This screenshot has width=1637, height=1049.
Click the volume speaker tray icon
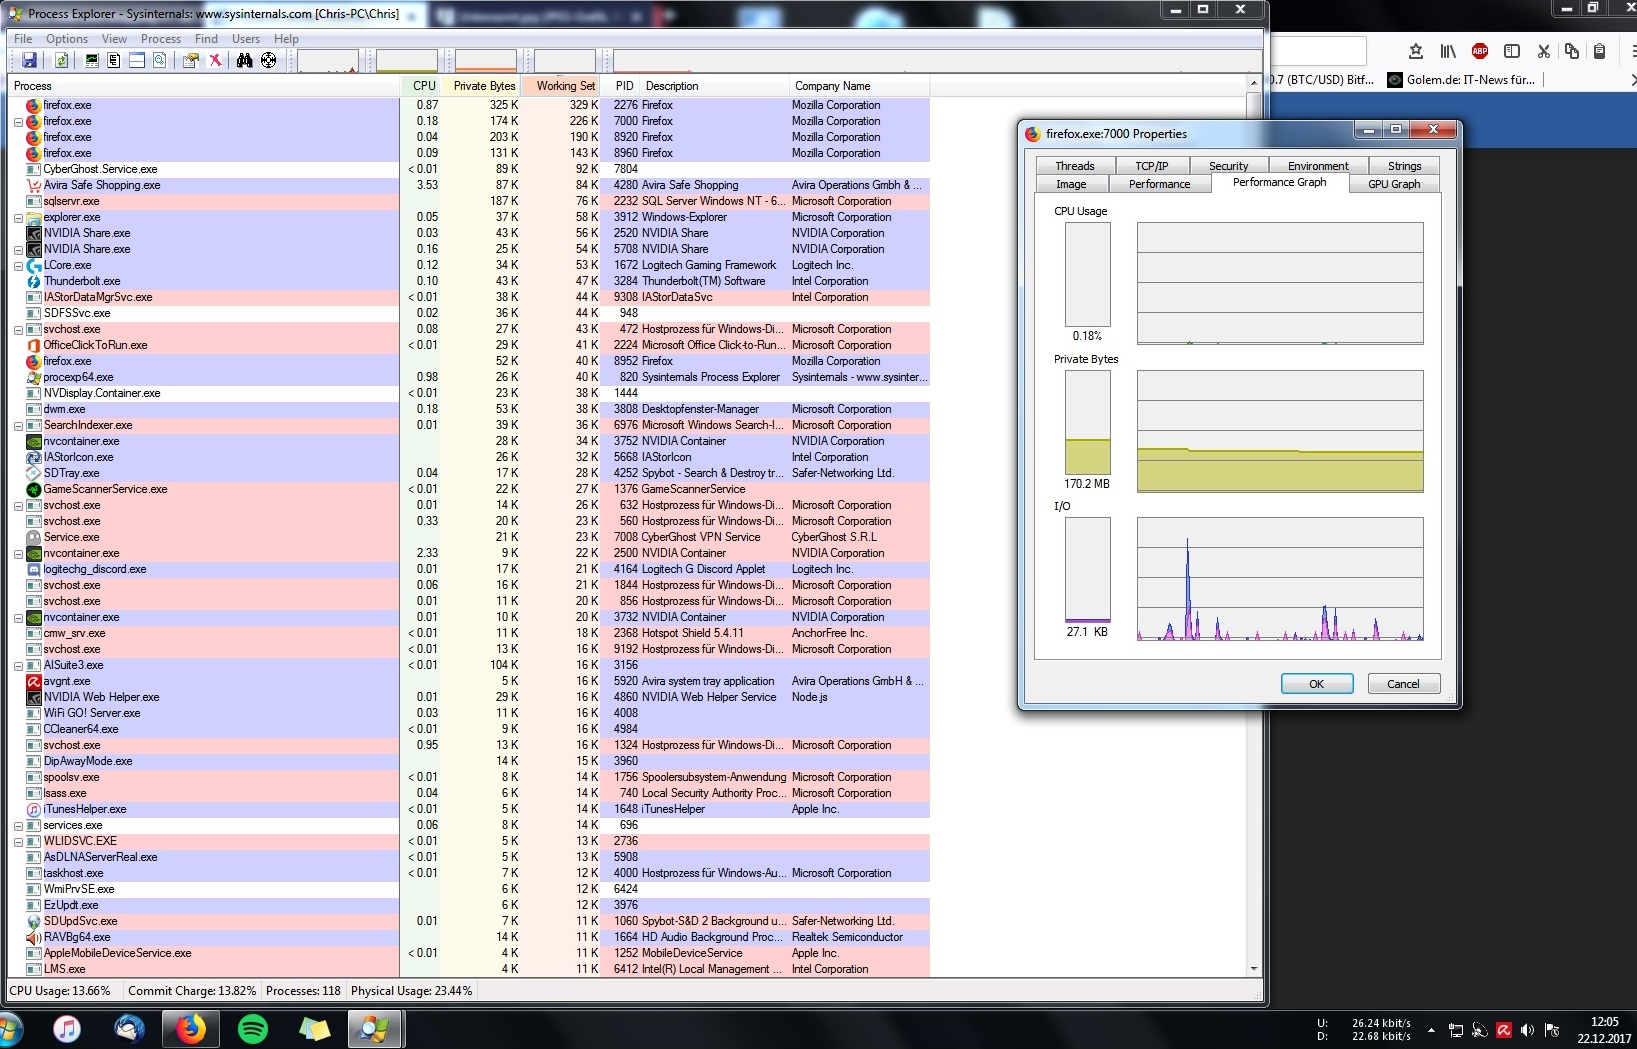(1527, 1030)
